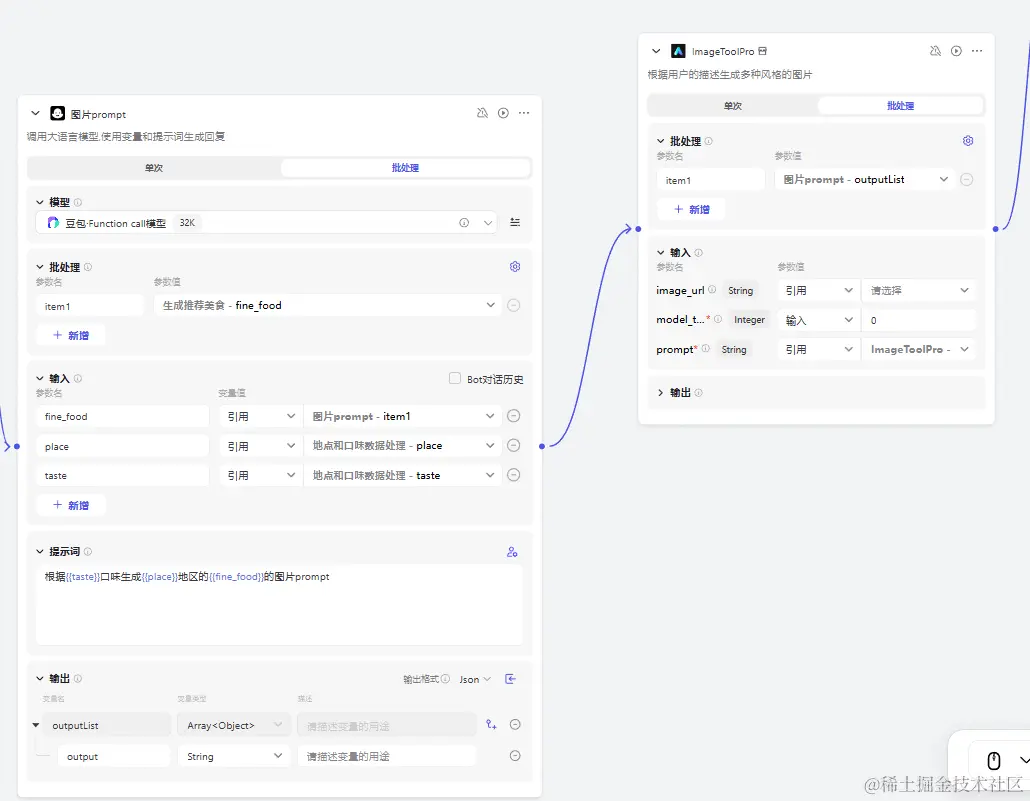Run the ImageToolPro node with play icon
Screen dimensions: 1030x801
point(956,51)
